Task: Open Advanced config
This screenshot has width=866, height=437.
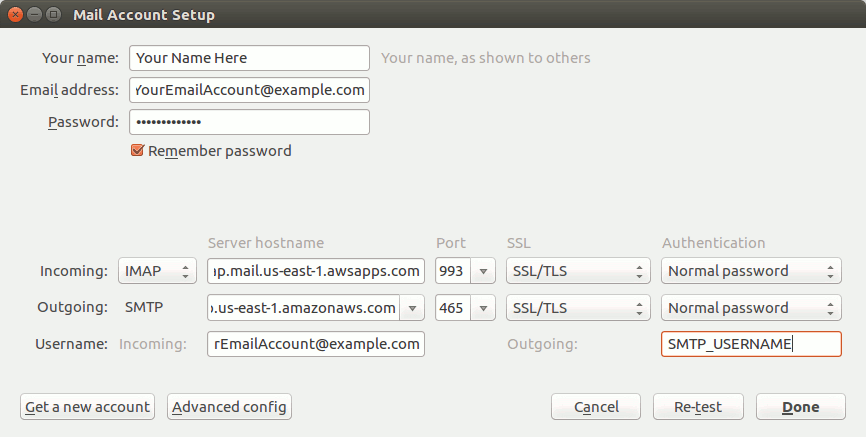Action: point(229,407)
